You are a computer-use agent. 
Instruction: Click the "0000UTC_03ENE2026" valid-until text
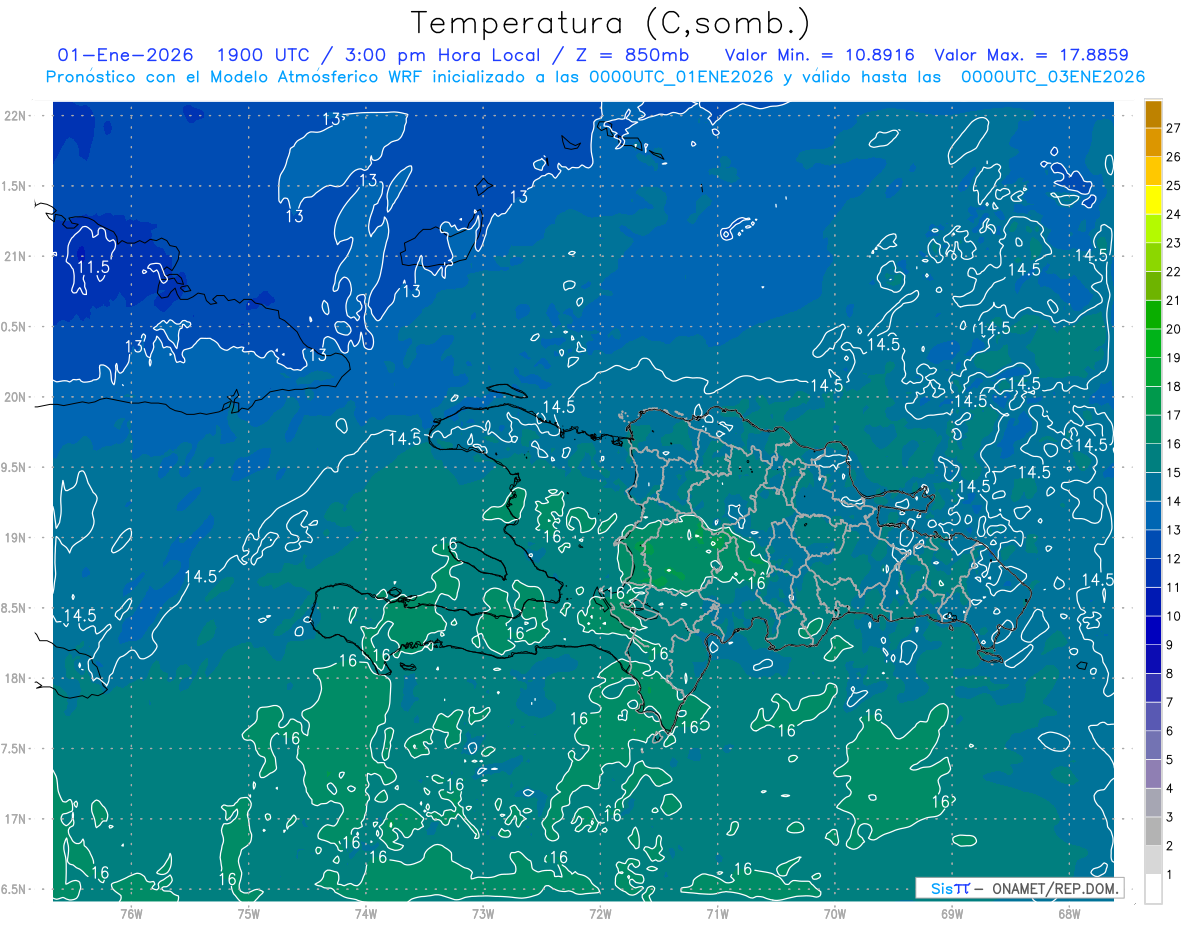coord(1053,77)
